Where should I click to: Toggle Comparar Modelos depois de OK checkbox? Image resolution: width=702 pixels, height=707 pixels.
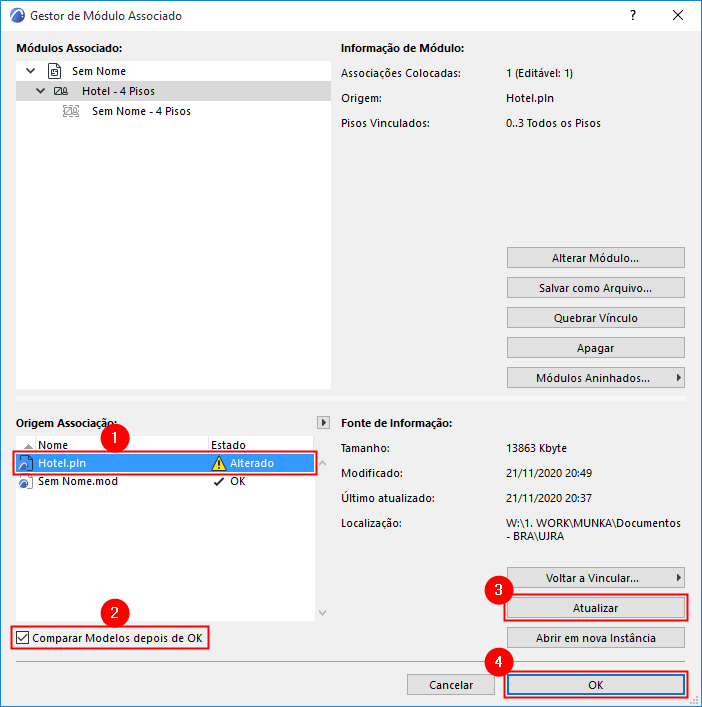pyautogui.click(x=23, y=638)
